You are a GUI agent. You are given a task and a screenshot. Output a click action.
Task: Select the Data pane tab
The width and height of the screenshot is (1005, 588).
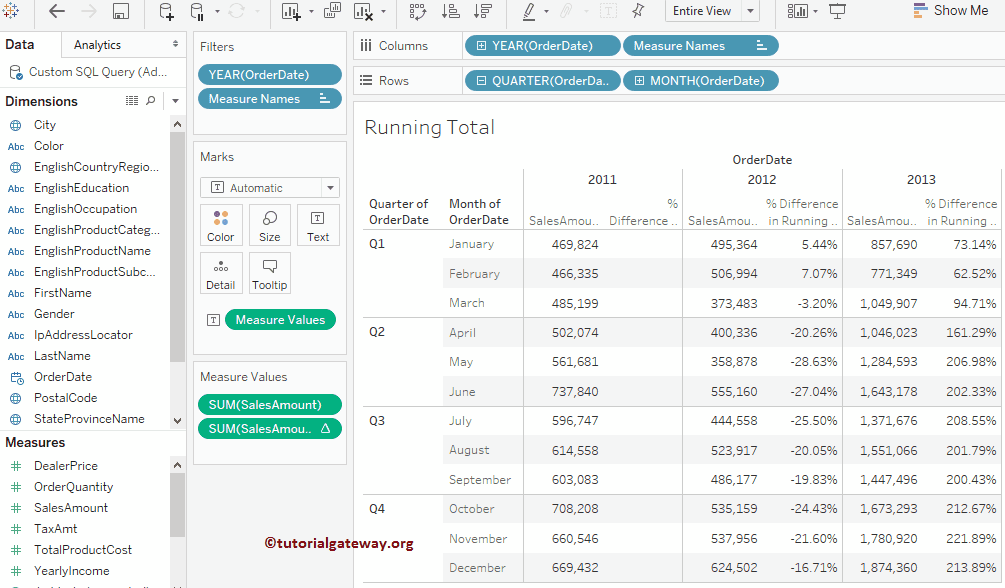pos(20,45)
